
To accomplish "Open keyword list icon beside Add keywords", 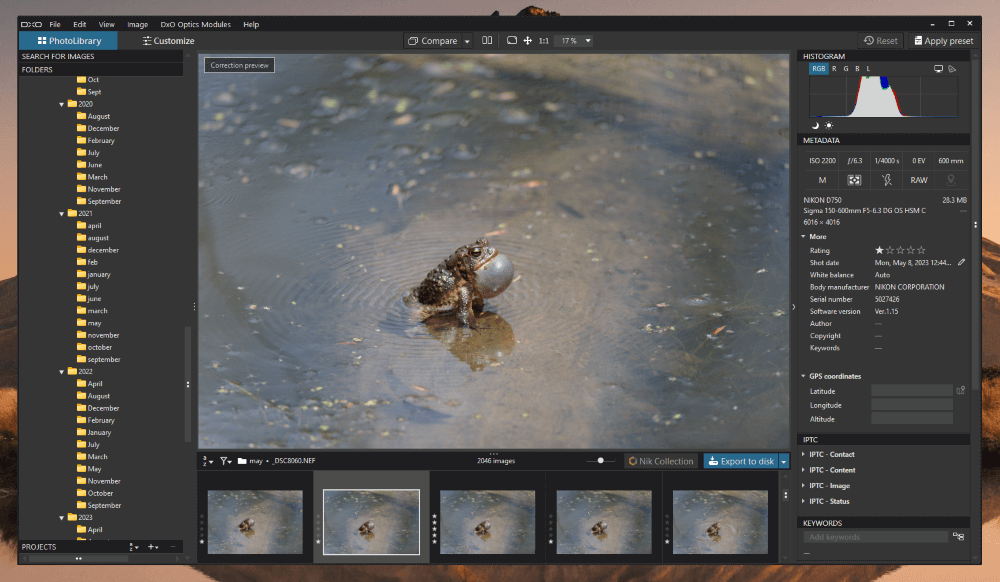I will pyautogui.click(x=958, y=536).
